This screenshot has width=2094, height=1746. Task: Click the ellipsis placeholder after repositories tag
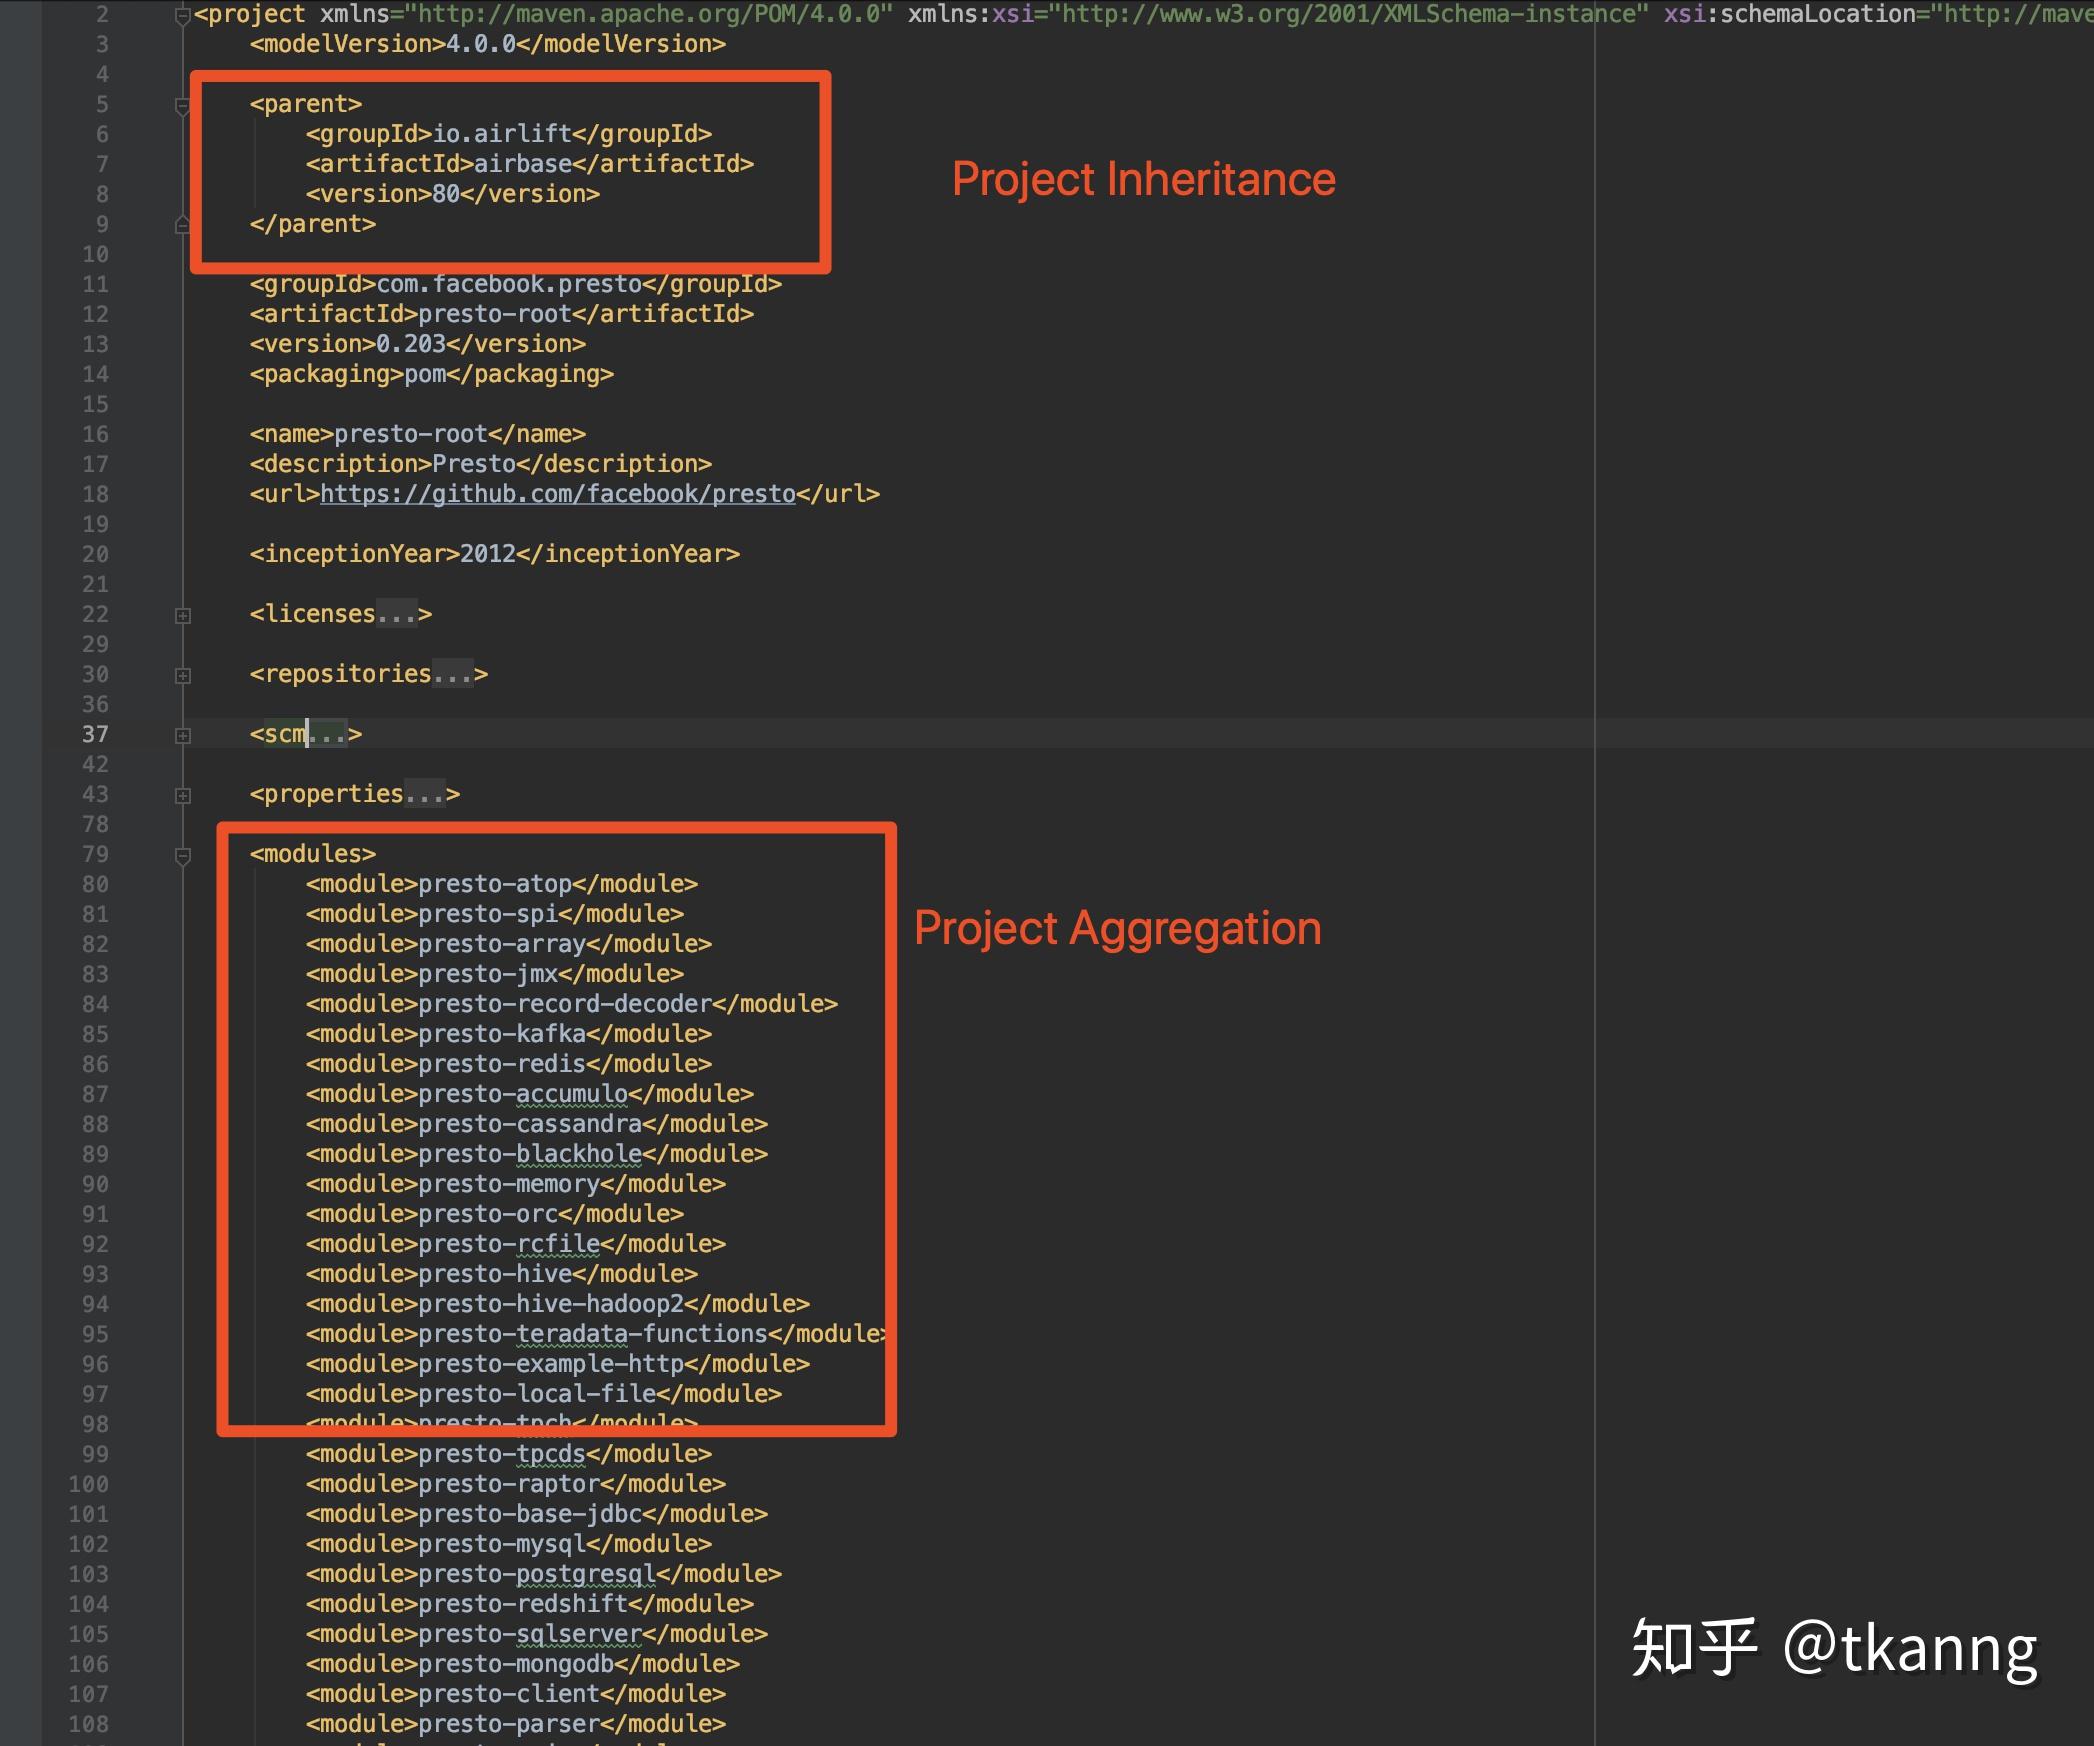tap(452, 674)
